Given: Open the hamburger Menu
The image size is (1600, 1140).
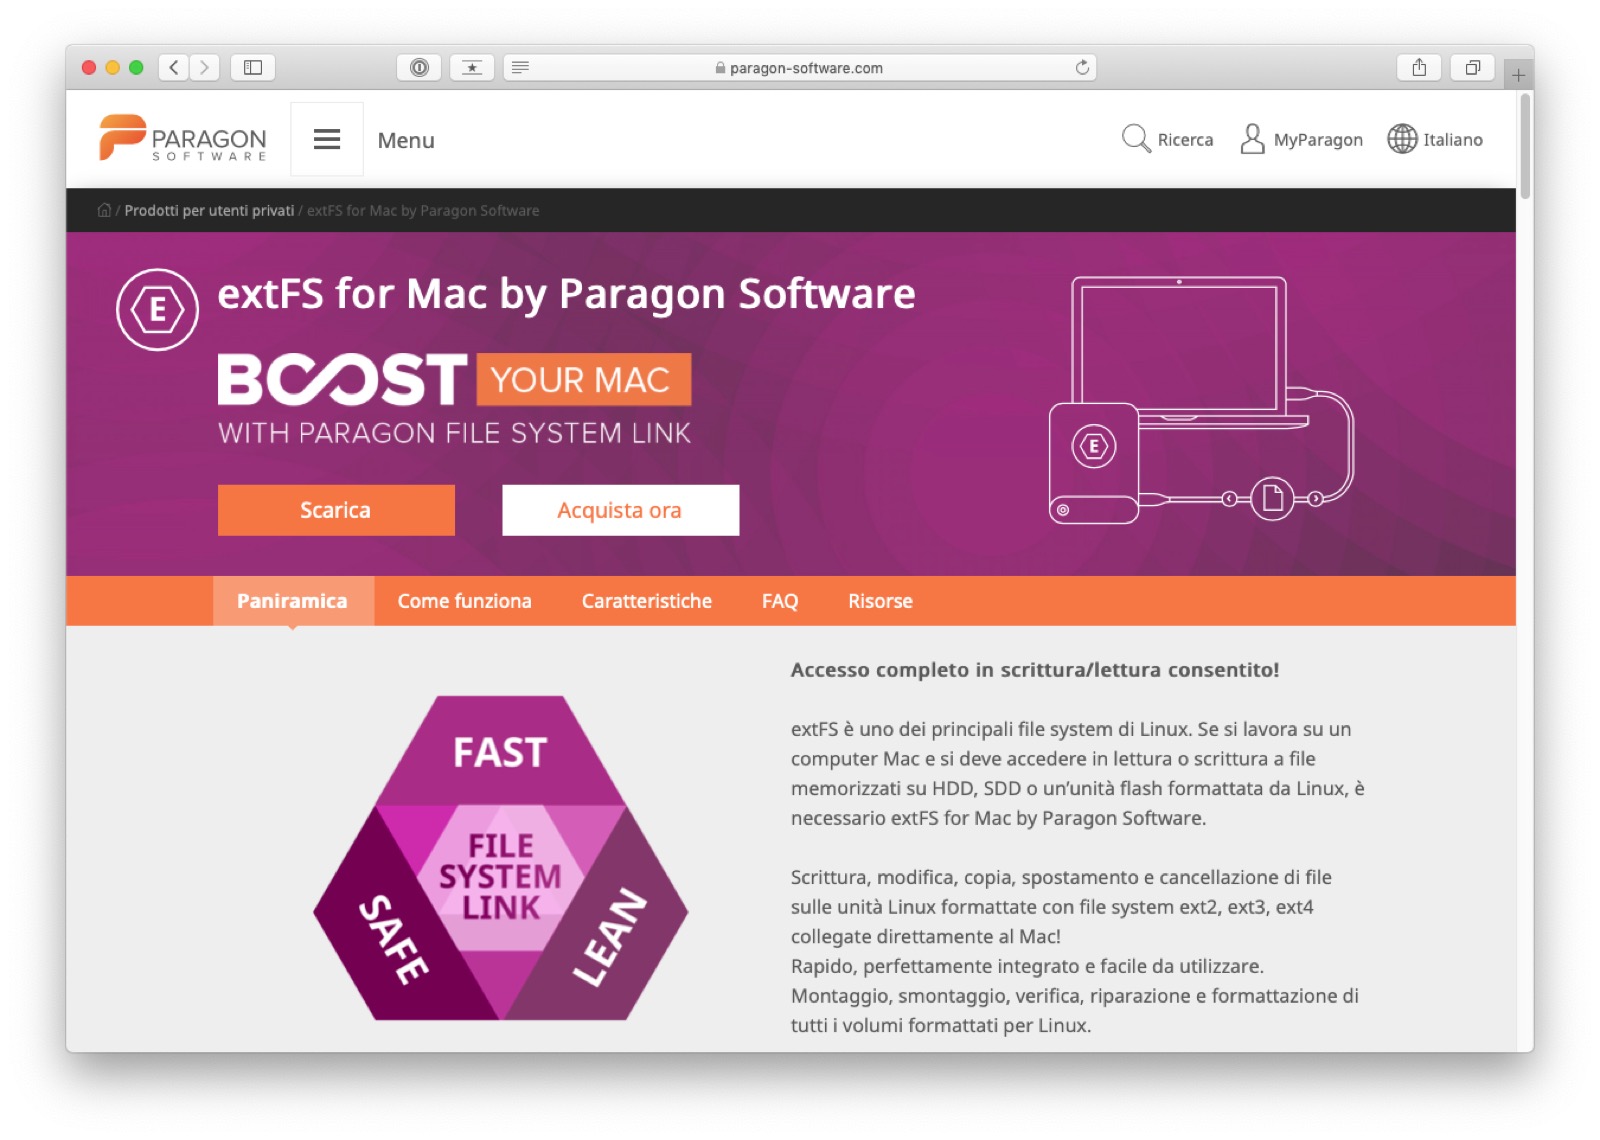Looking at the screenshot, I should click(327, 139).
